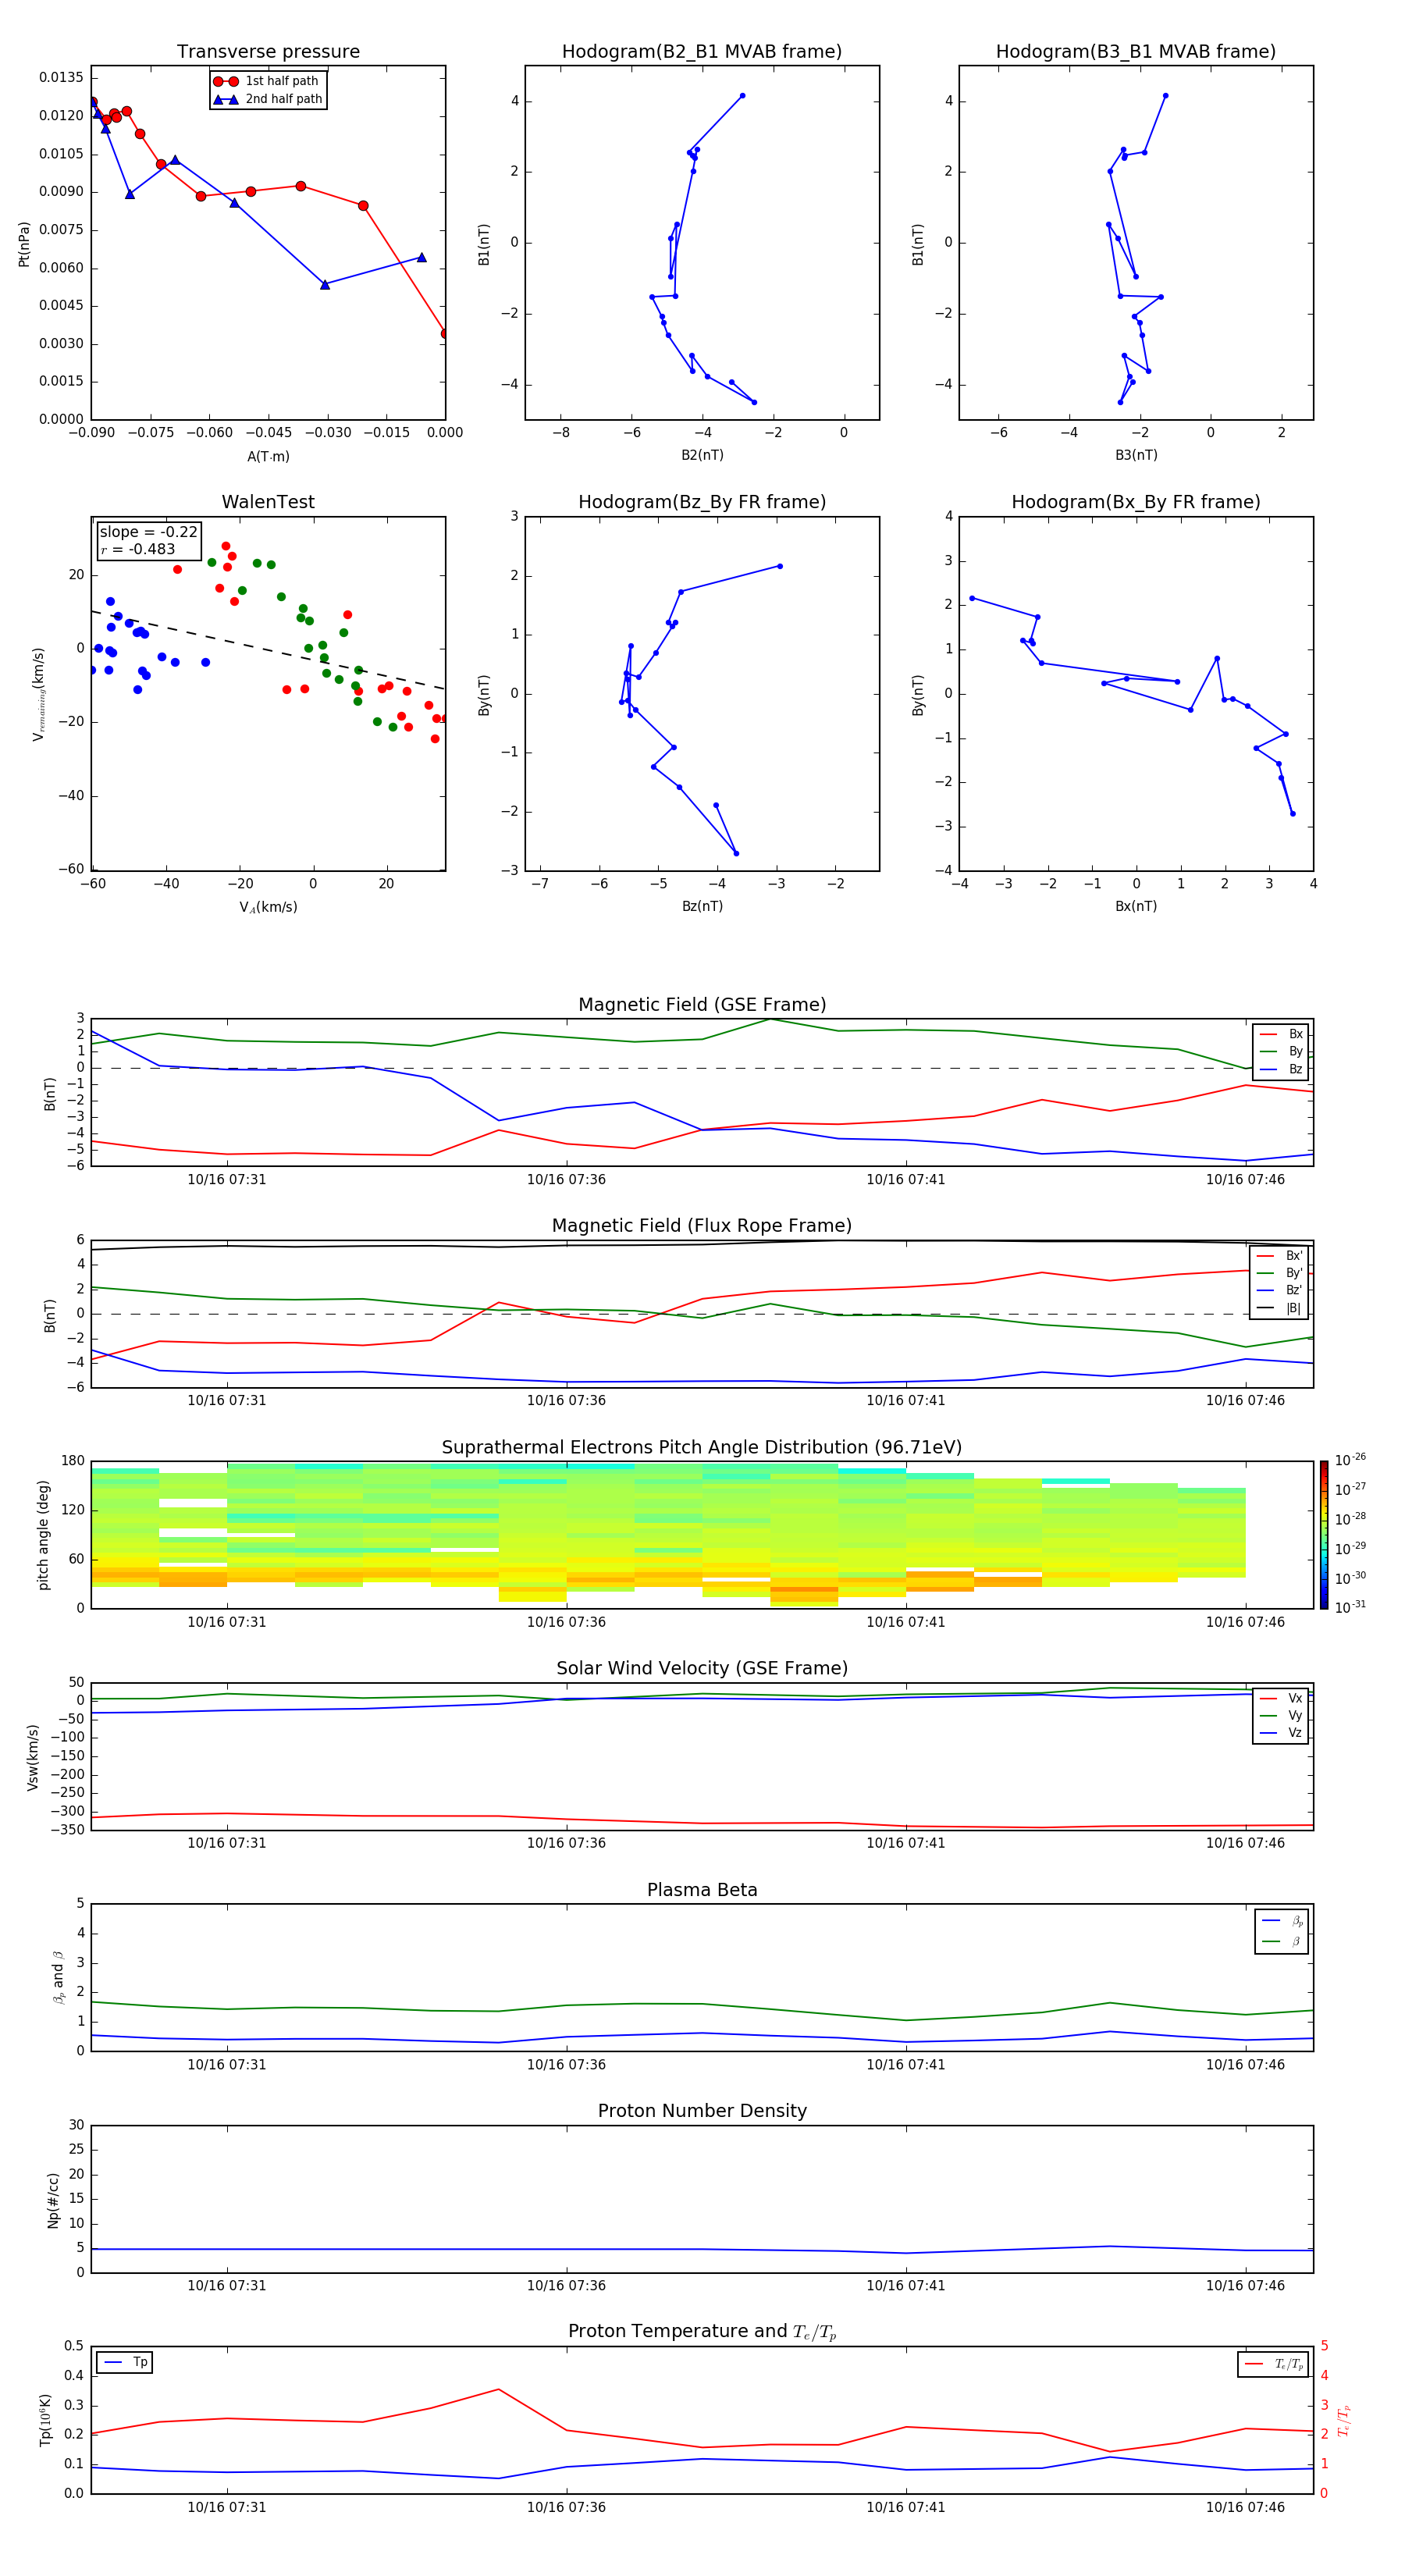Viewport: 1405px width, 2576px height.
Task: Click the Tp(10^6K) y-axis label
Action: click(x=45, y=2420)
